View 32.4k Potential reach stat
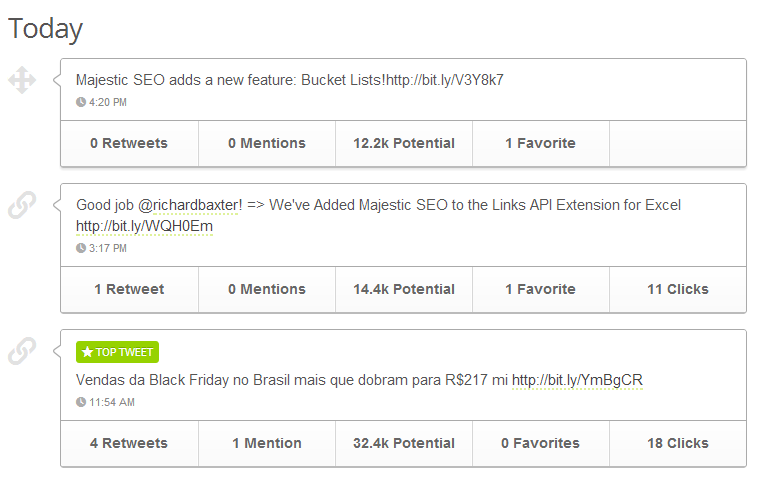Image resolution: width=774 pixels, height=488 pixels. pos(404,443)
